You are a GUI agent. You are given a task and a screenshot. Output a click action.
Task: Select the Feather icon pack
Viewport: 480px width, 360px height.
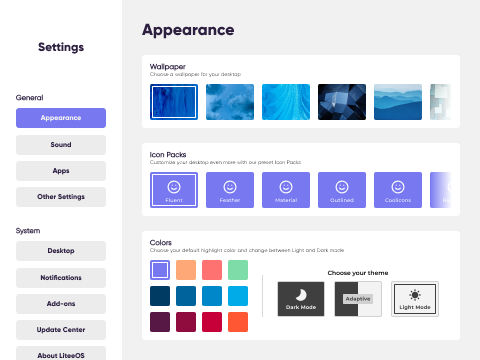(230, 190)
